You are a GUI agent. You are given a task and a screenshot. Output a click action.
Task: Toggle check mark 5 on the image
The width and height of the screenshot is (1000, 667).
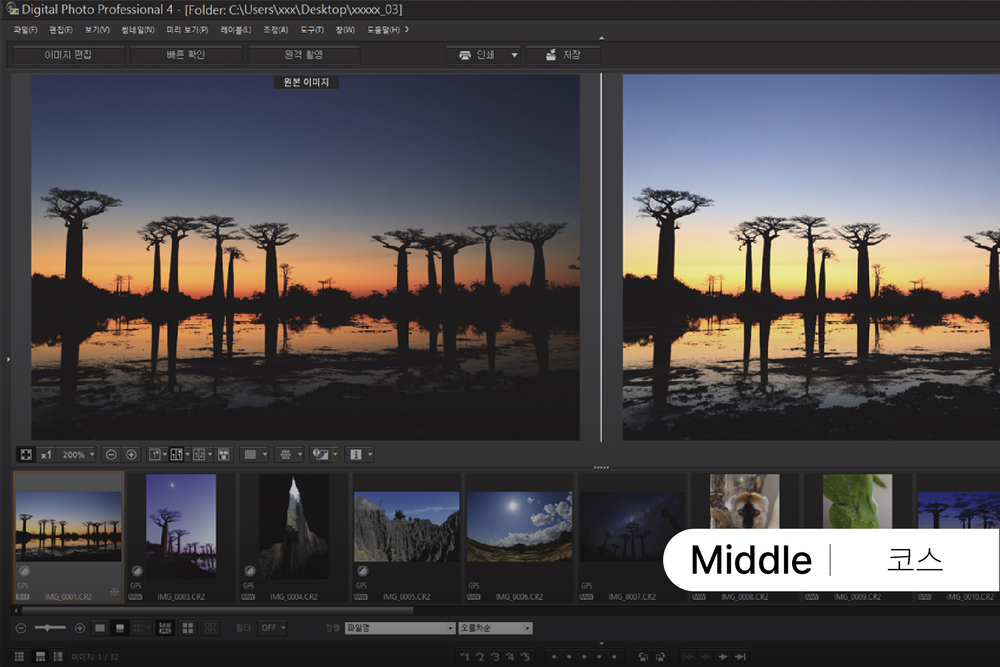tap(526, 657)
